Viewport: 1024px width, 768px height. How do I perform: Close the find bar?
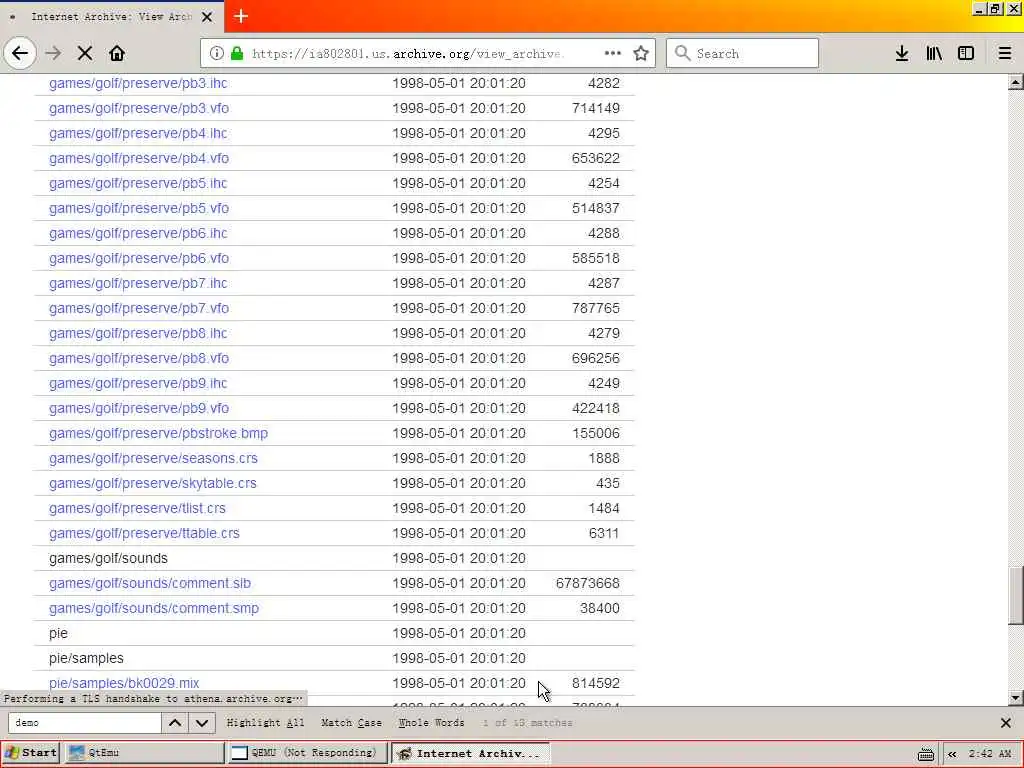tap(1006, 722)
